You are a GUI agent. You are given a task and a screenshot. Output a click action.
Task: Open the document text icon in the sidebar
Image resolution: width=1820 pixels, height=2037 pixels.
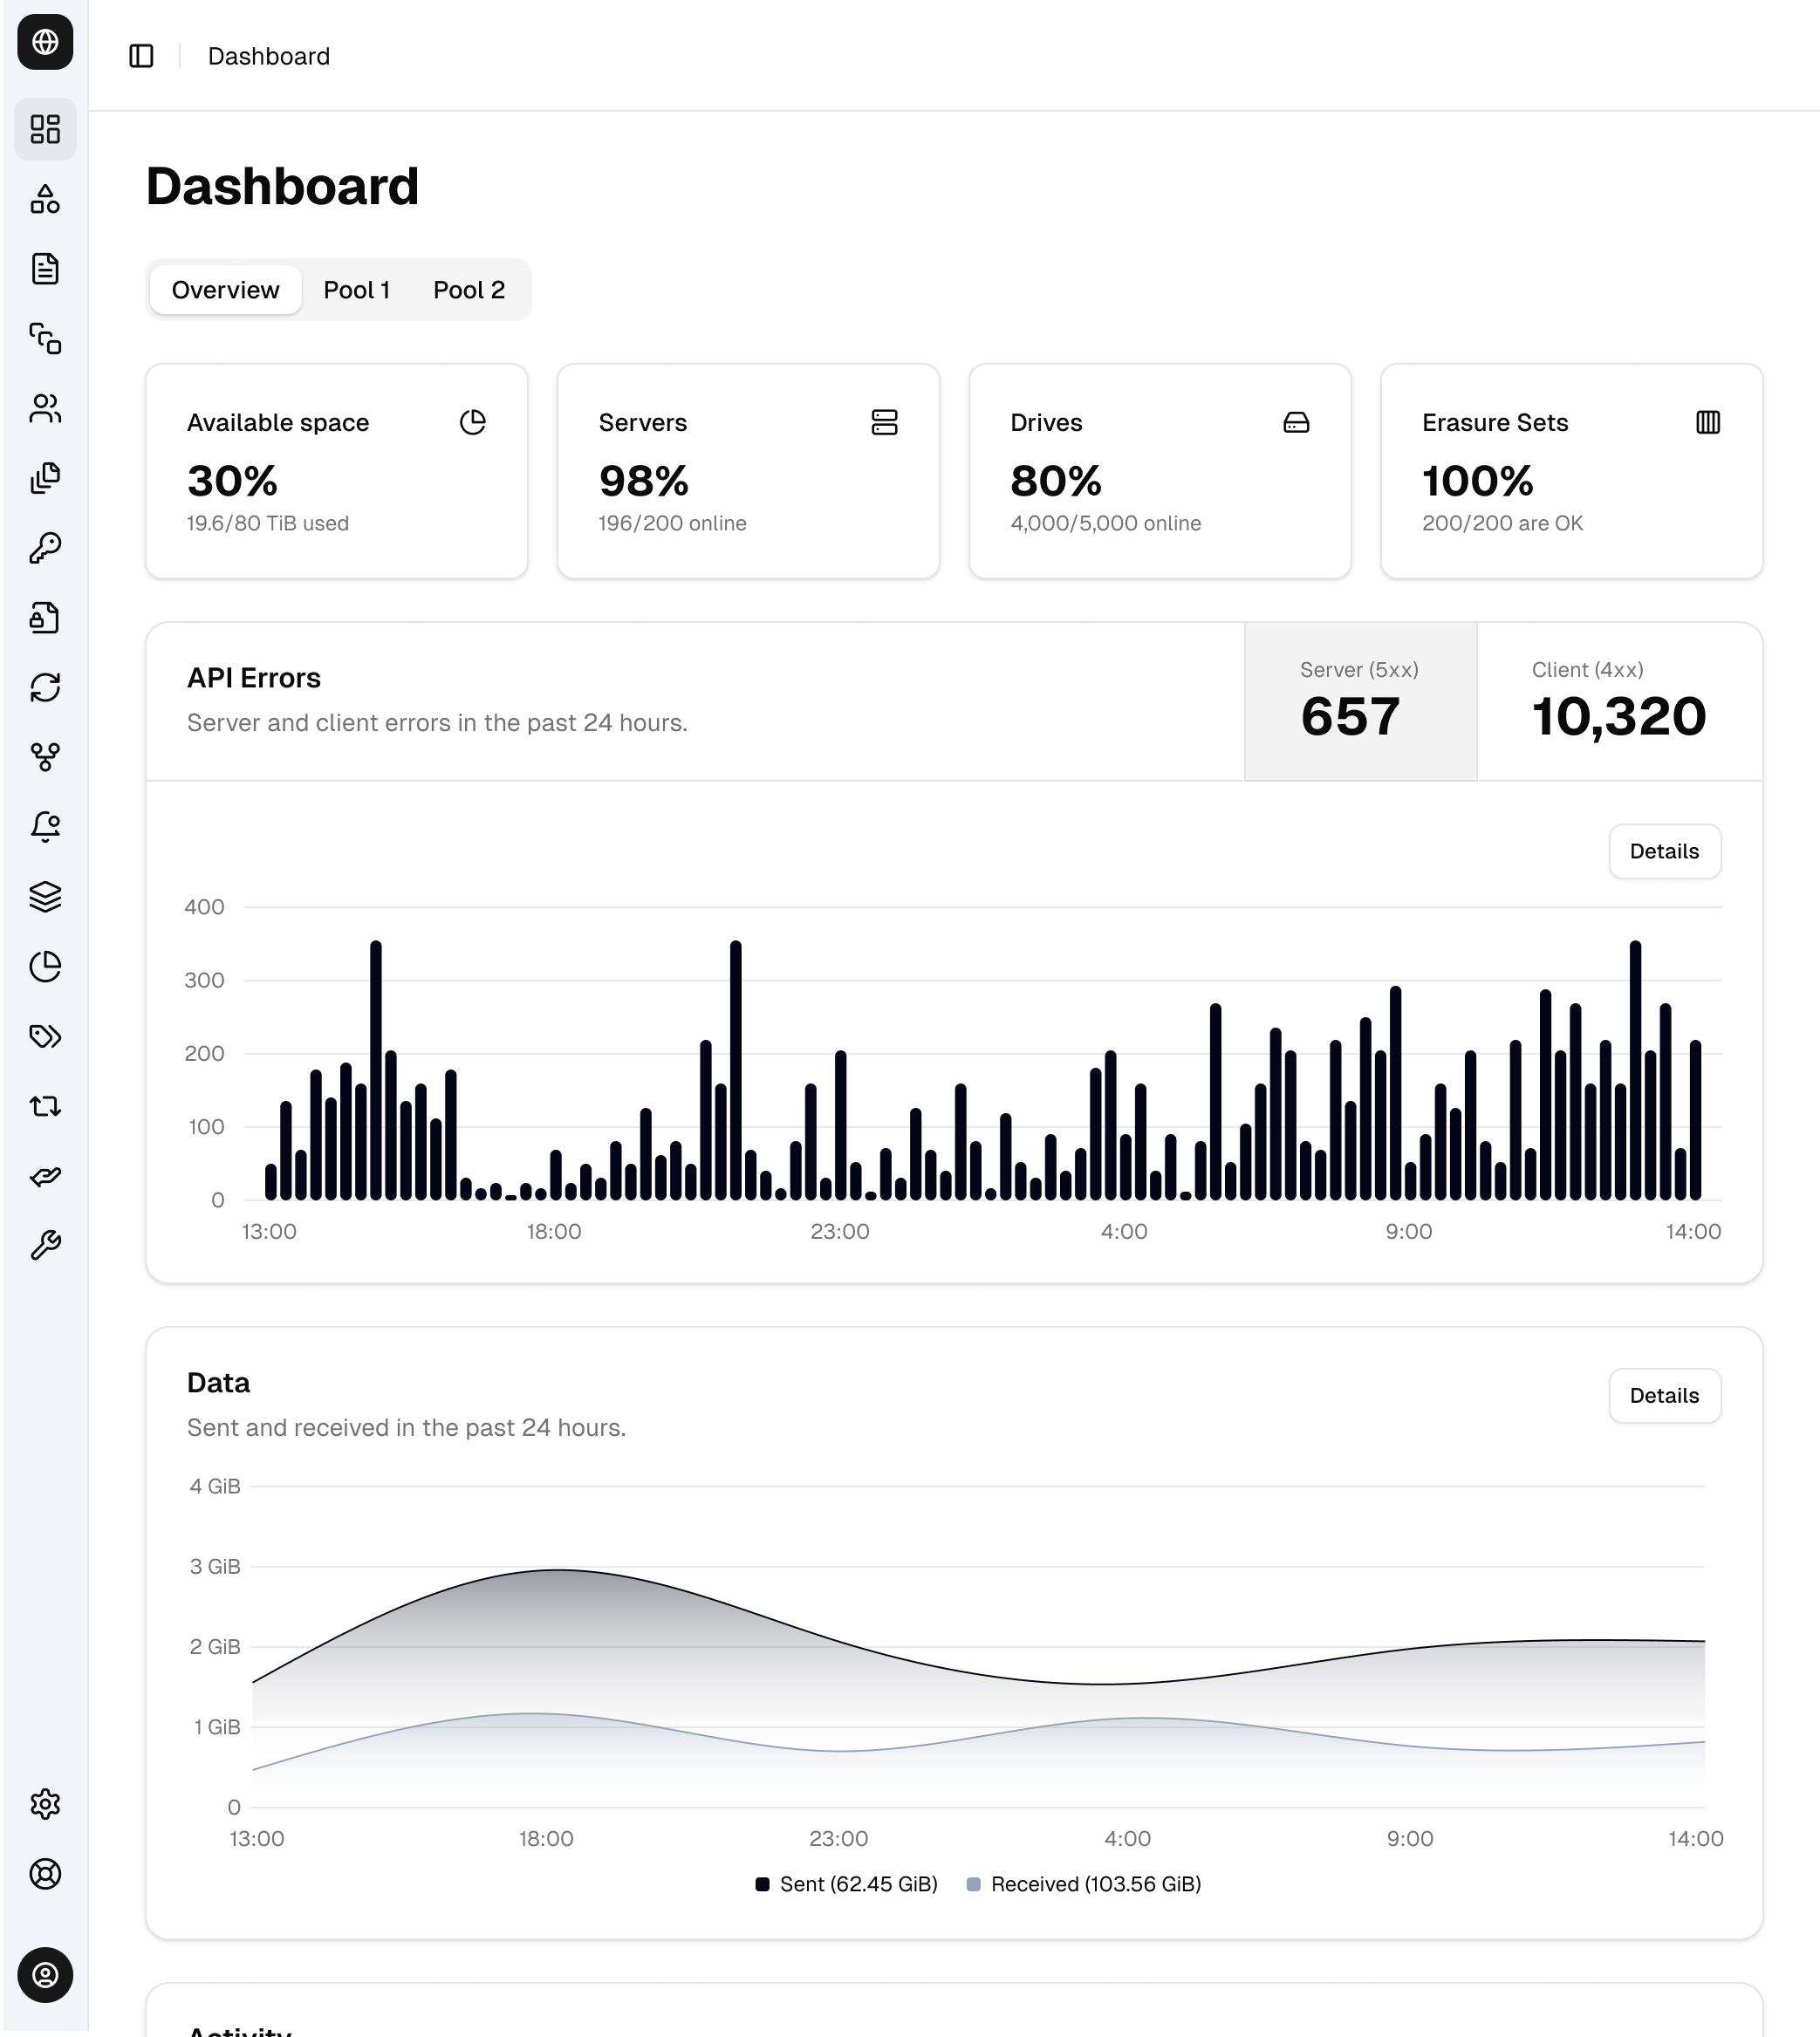pos(45,269)
